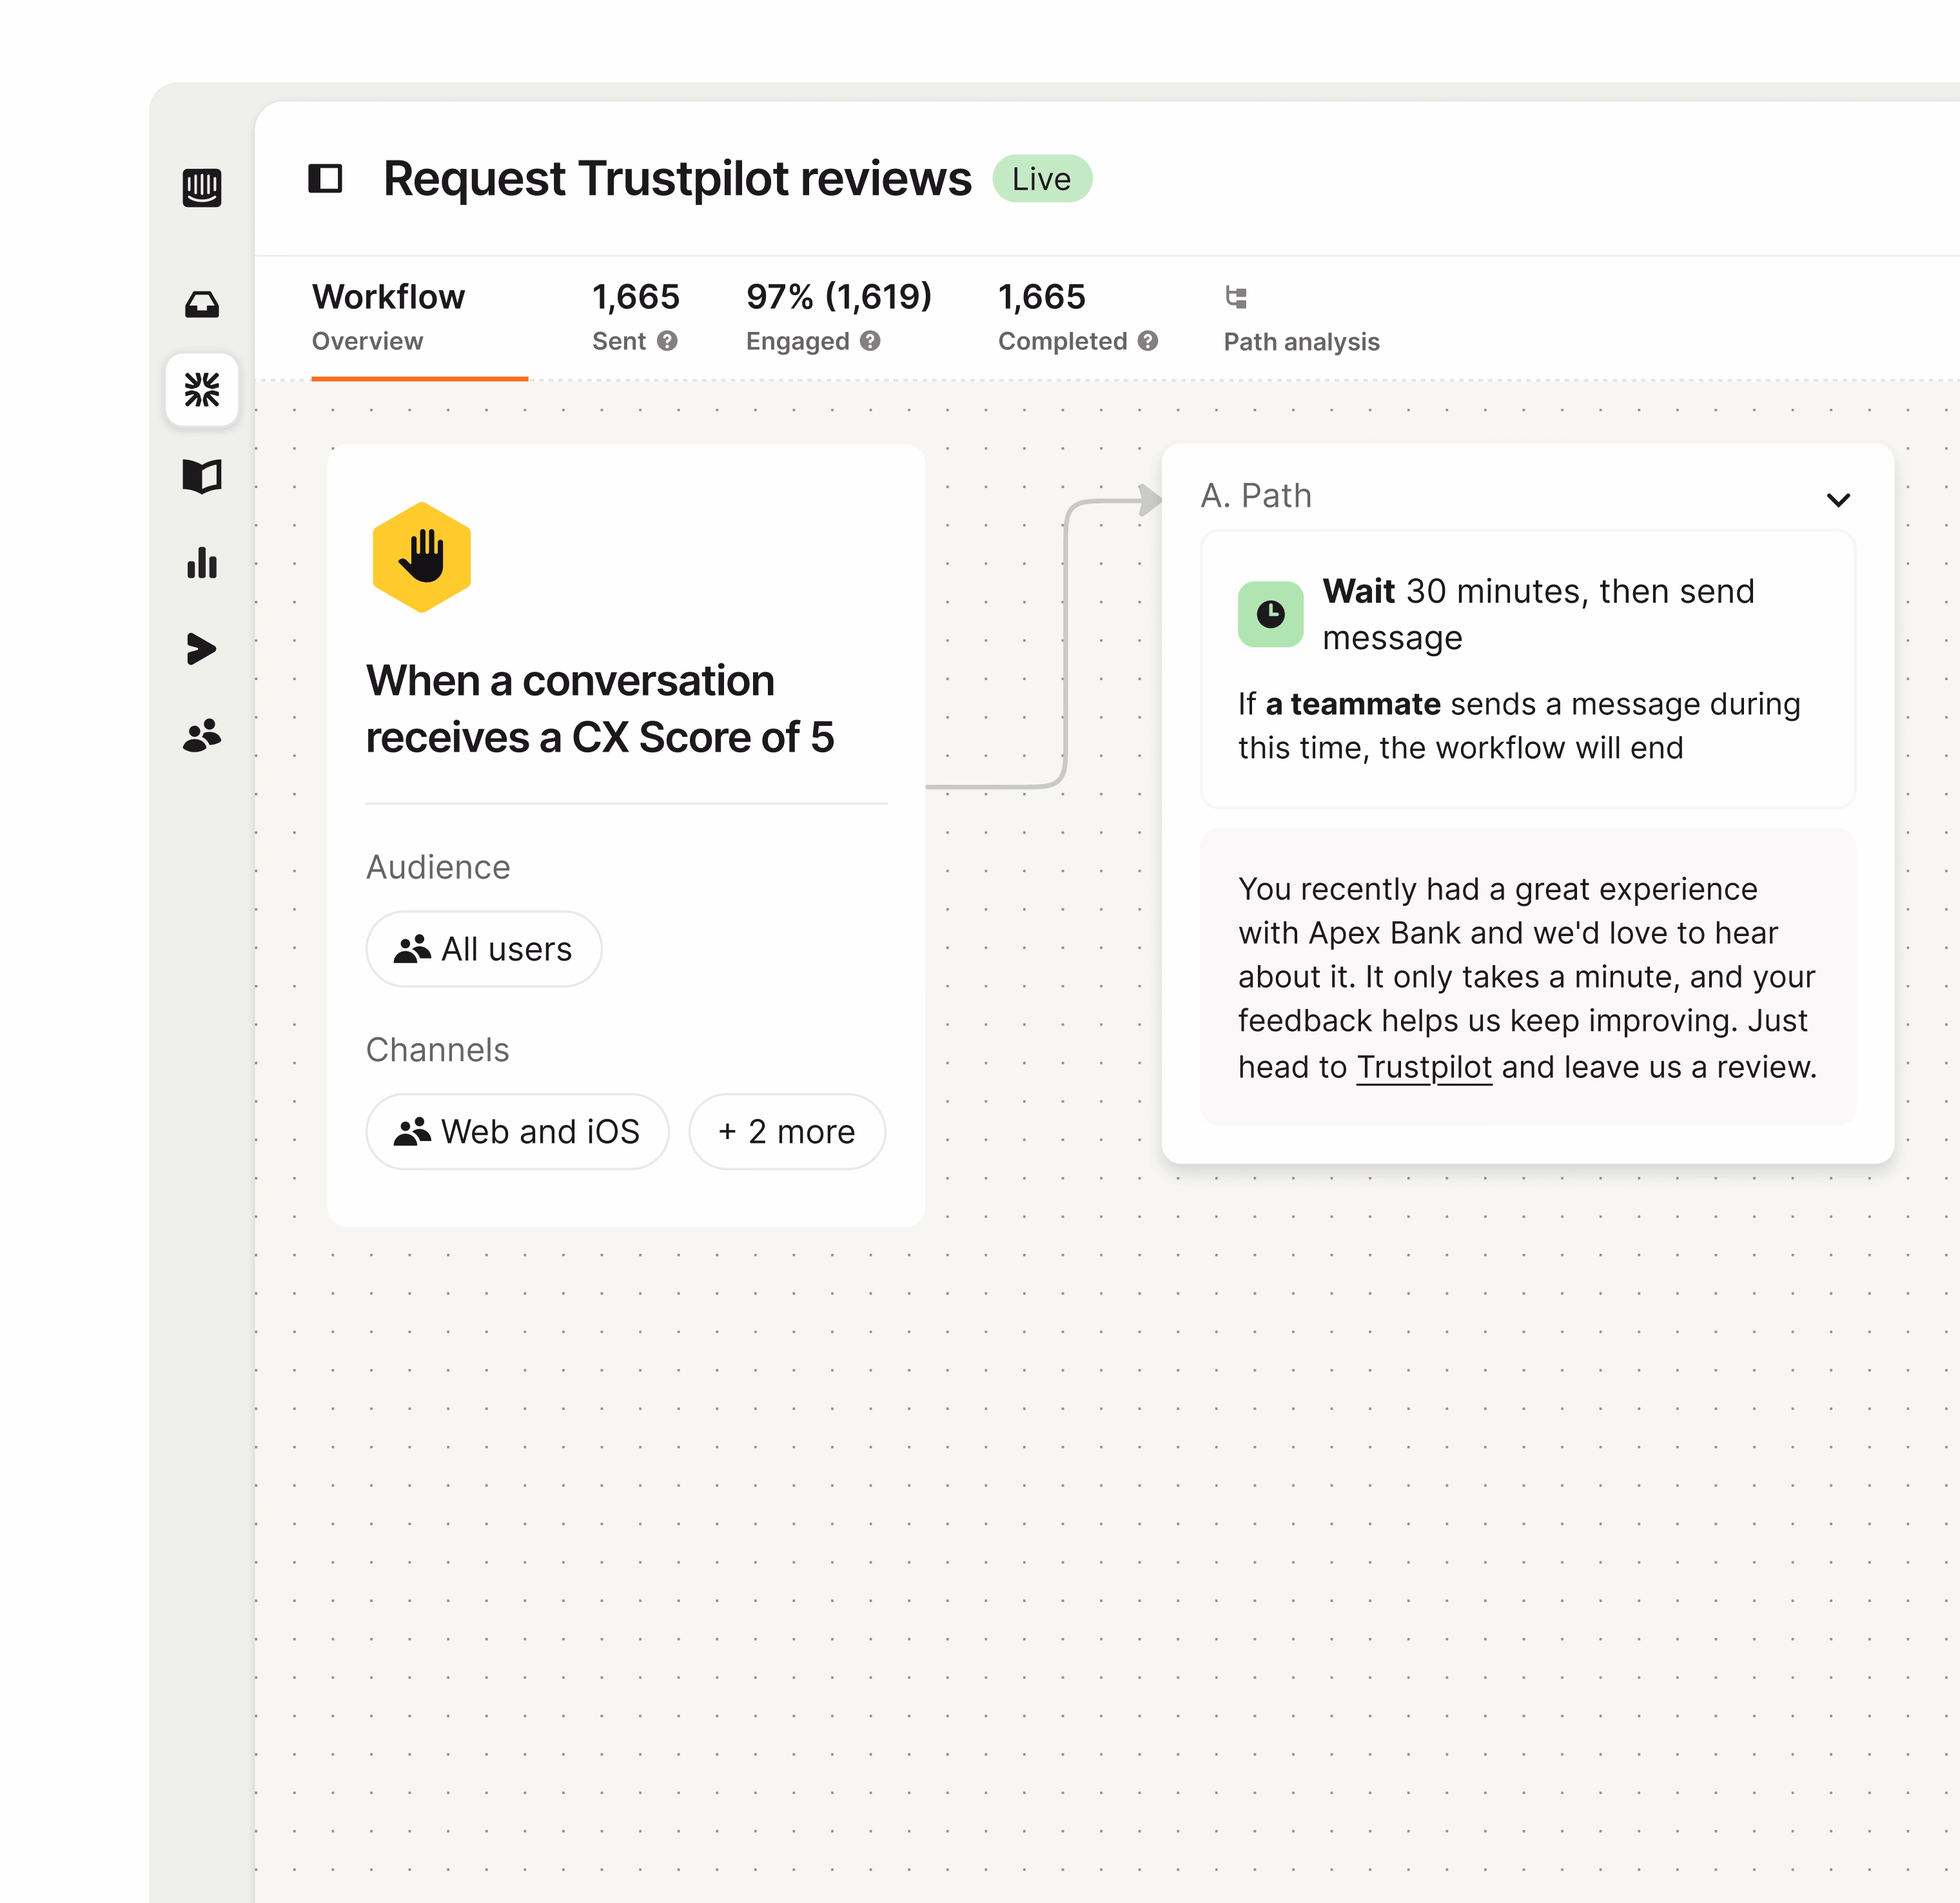Click the Live status badge

1041,179
